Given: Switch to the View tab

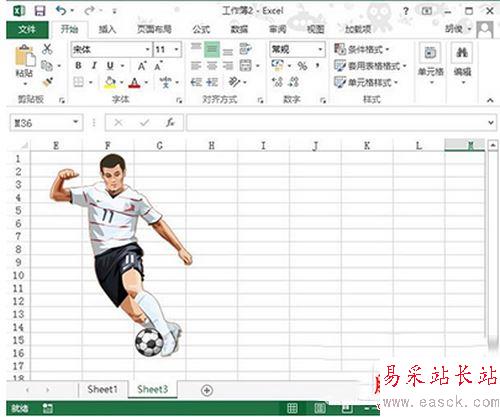Looking at the screenshot, I should click(x=316, y=29).
